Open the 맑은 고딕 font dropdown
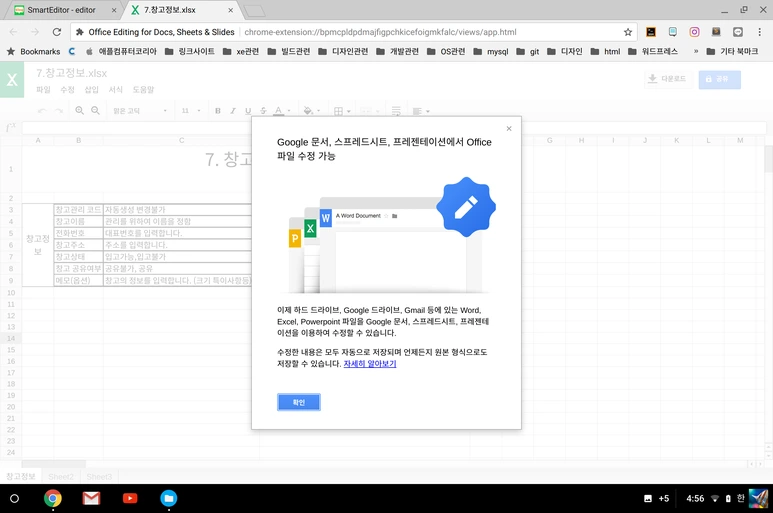 pos(140,111)
